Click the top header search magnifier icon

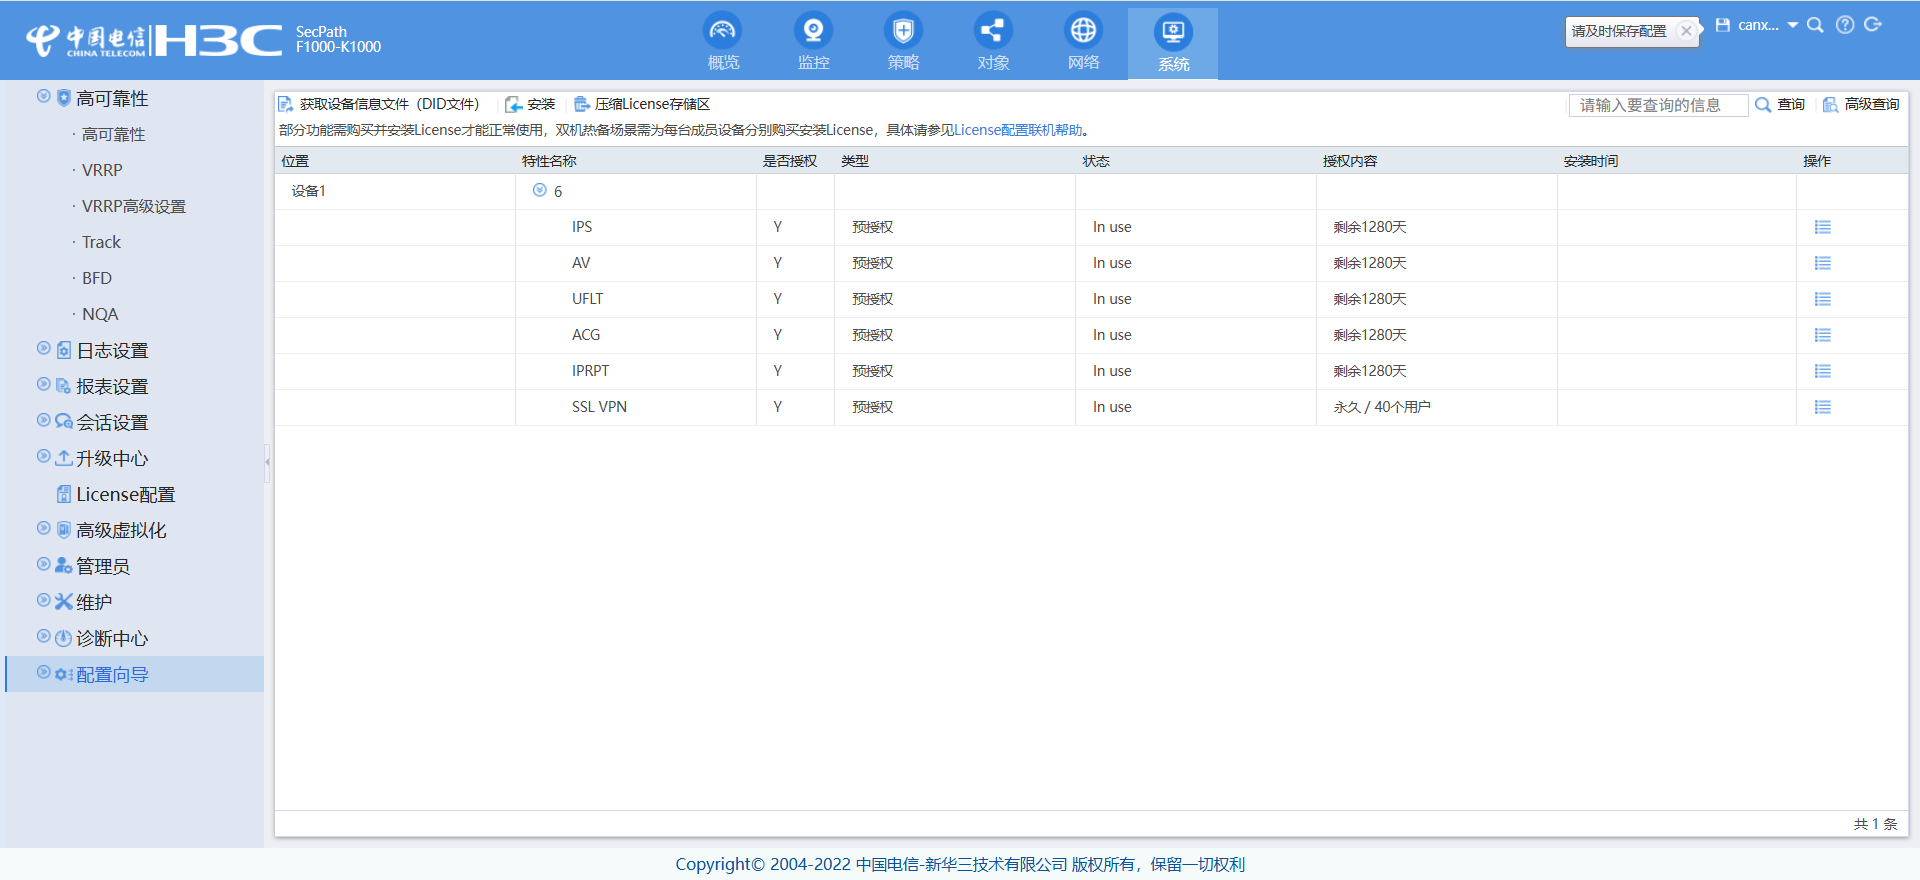pos(1815,25)
